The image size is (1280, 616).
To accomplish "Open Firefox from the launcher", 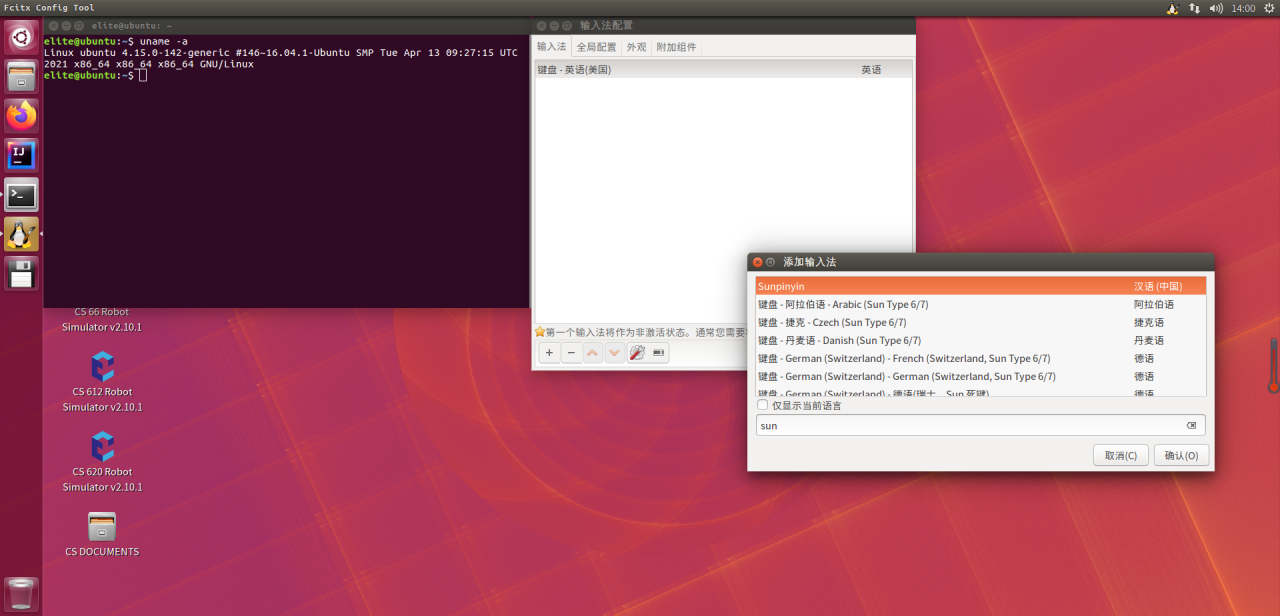I will point(21,115).
